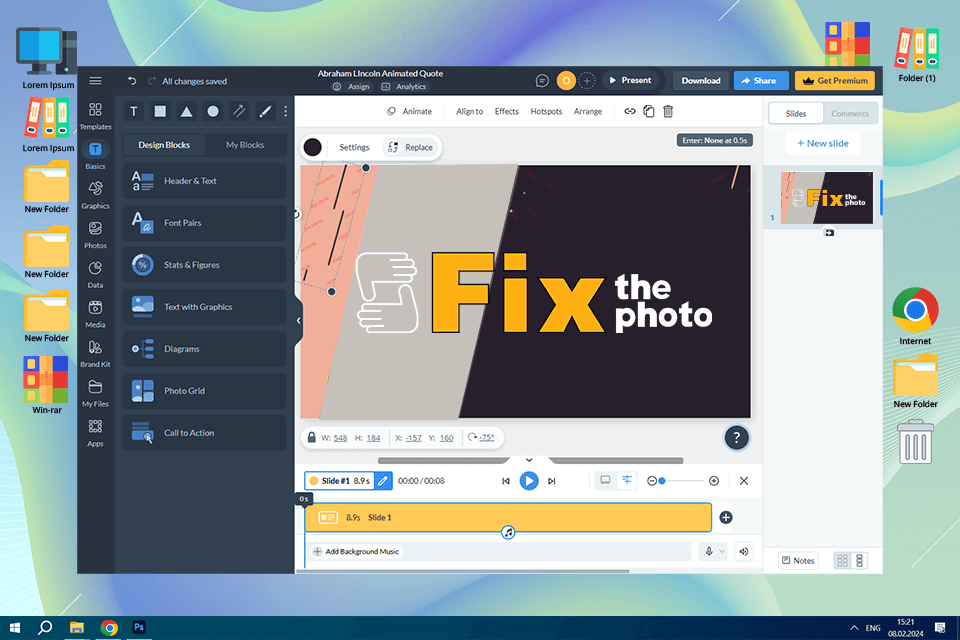Open Header & Text blocks

click(x=204, y=181)
